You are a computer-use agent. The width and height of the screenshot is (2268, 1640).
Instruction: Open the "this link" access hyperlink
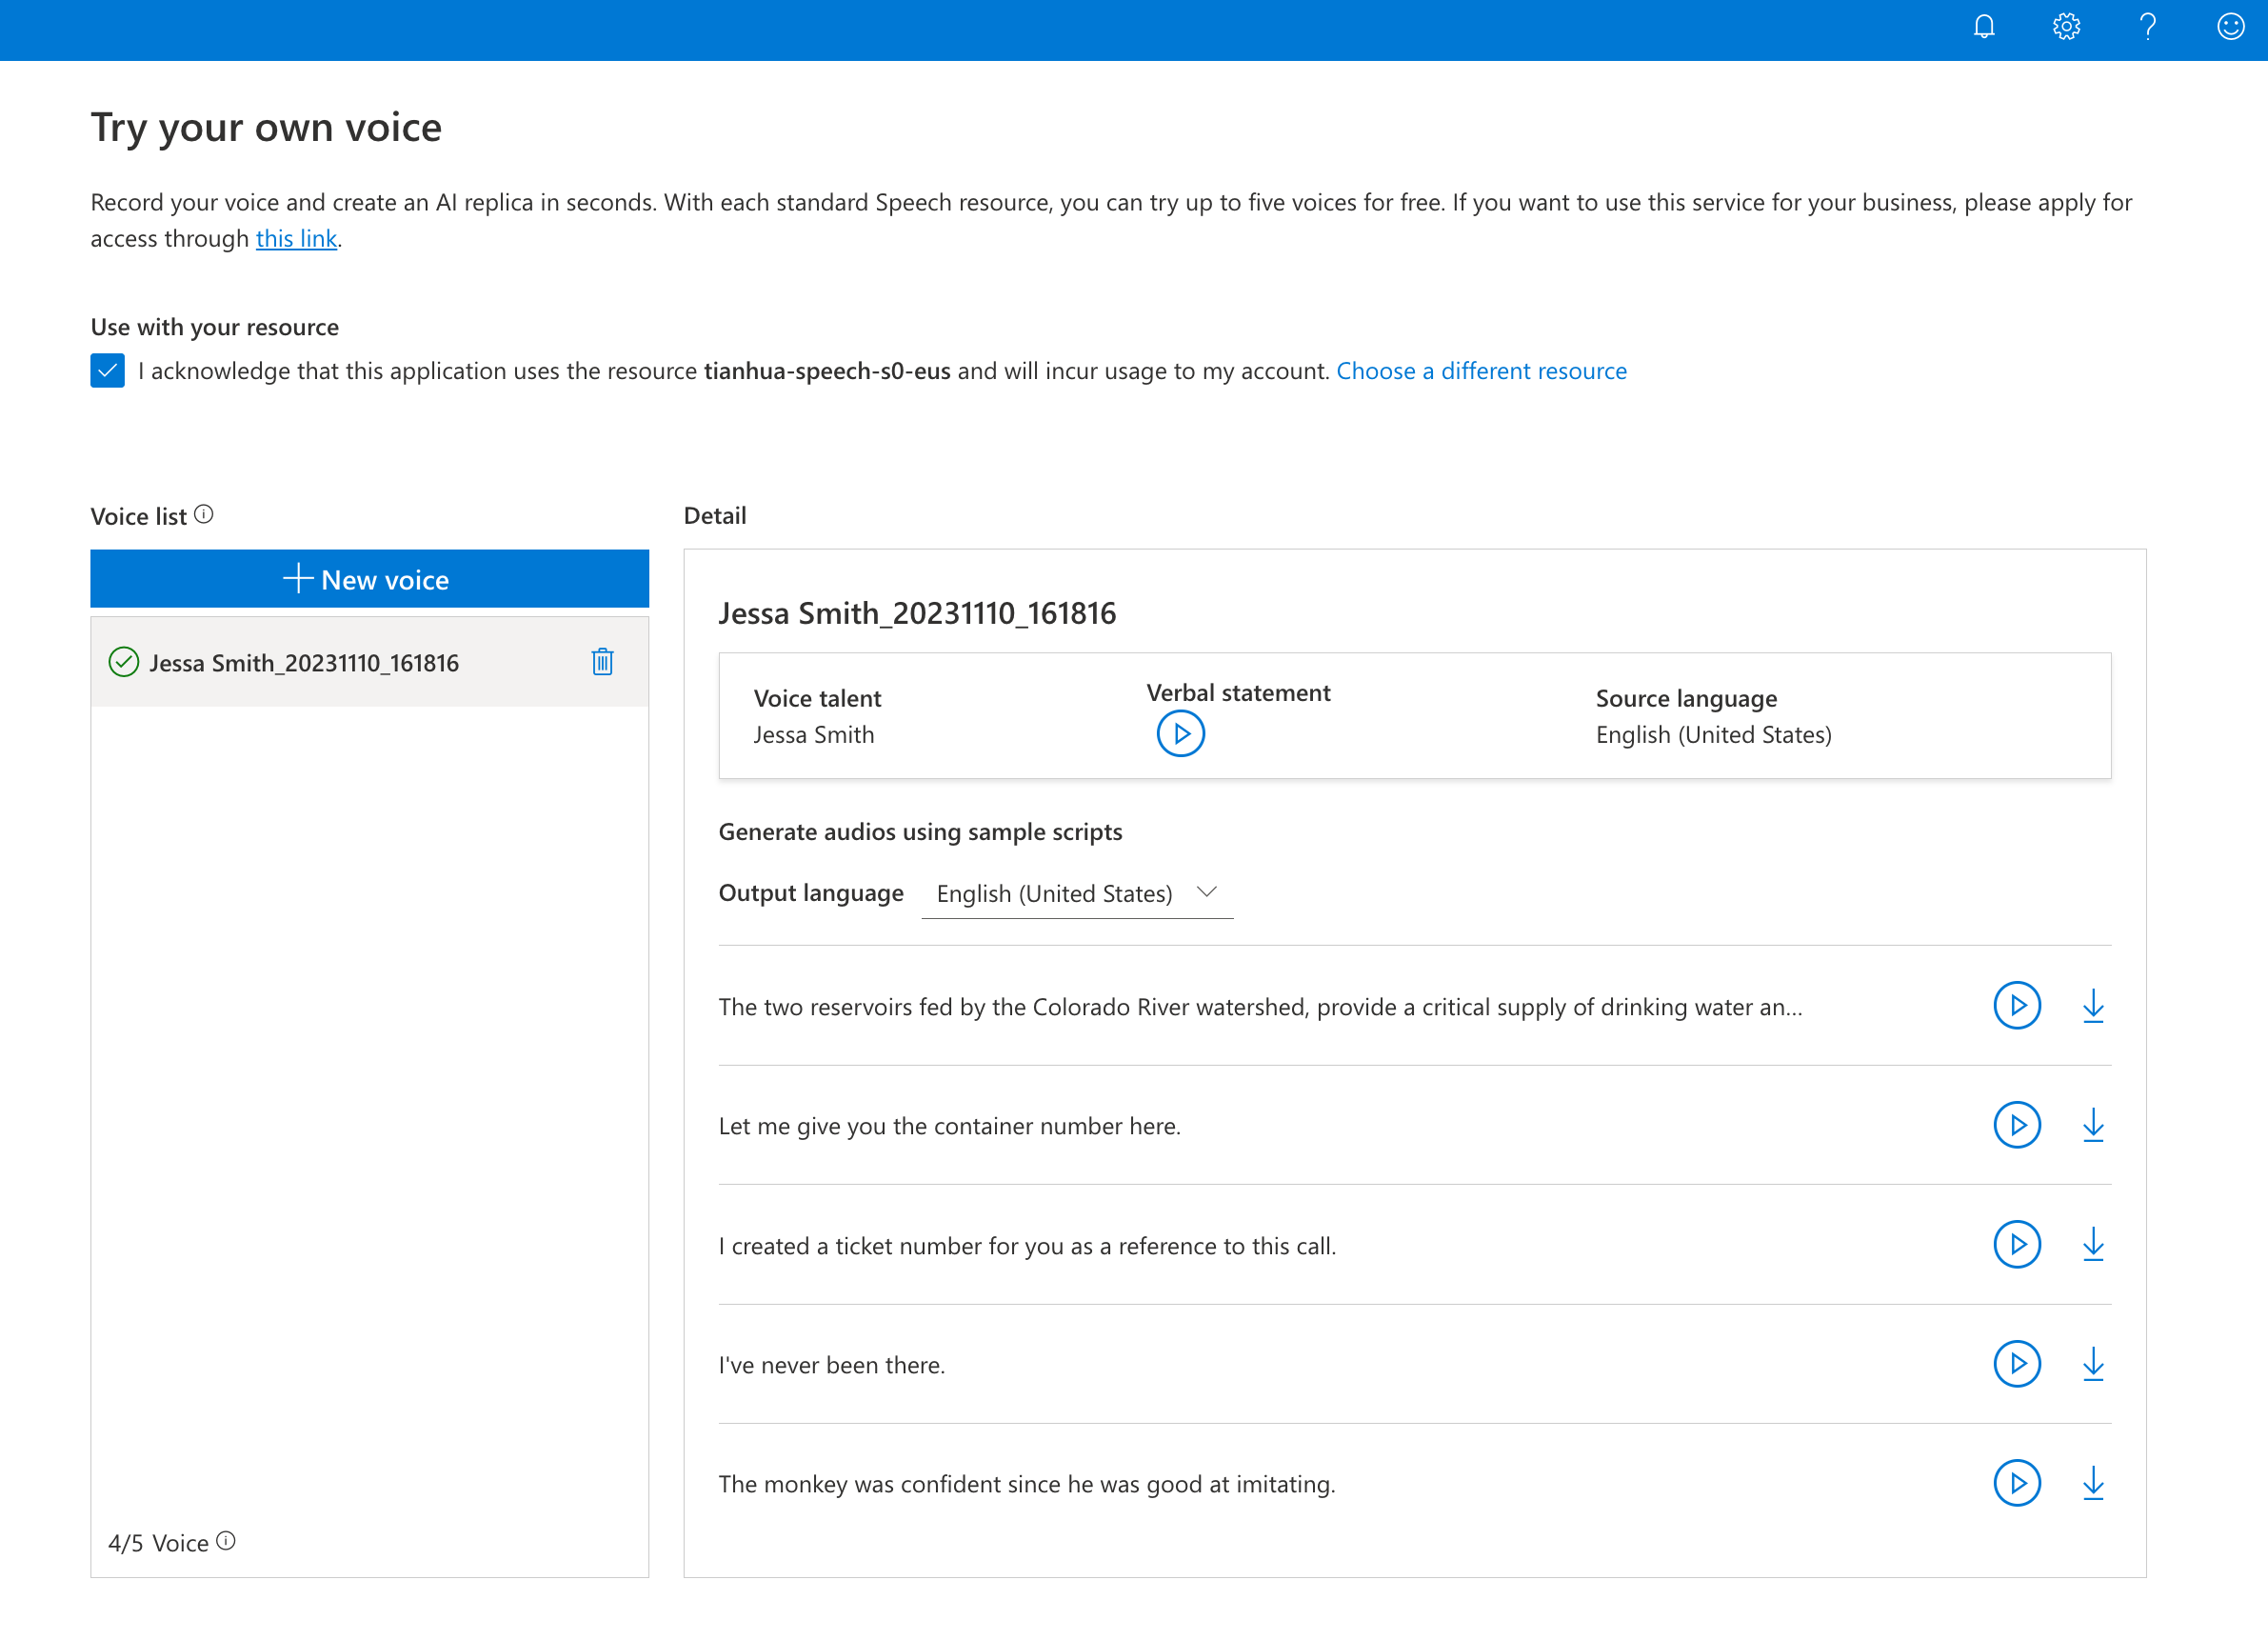(x=296, y=238)
